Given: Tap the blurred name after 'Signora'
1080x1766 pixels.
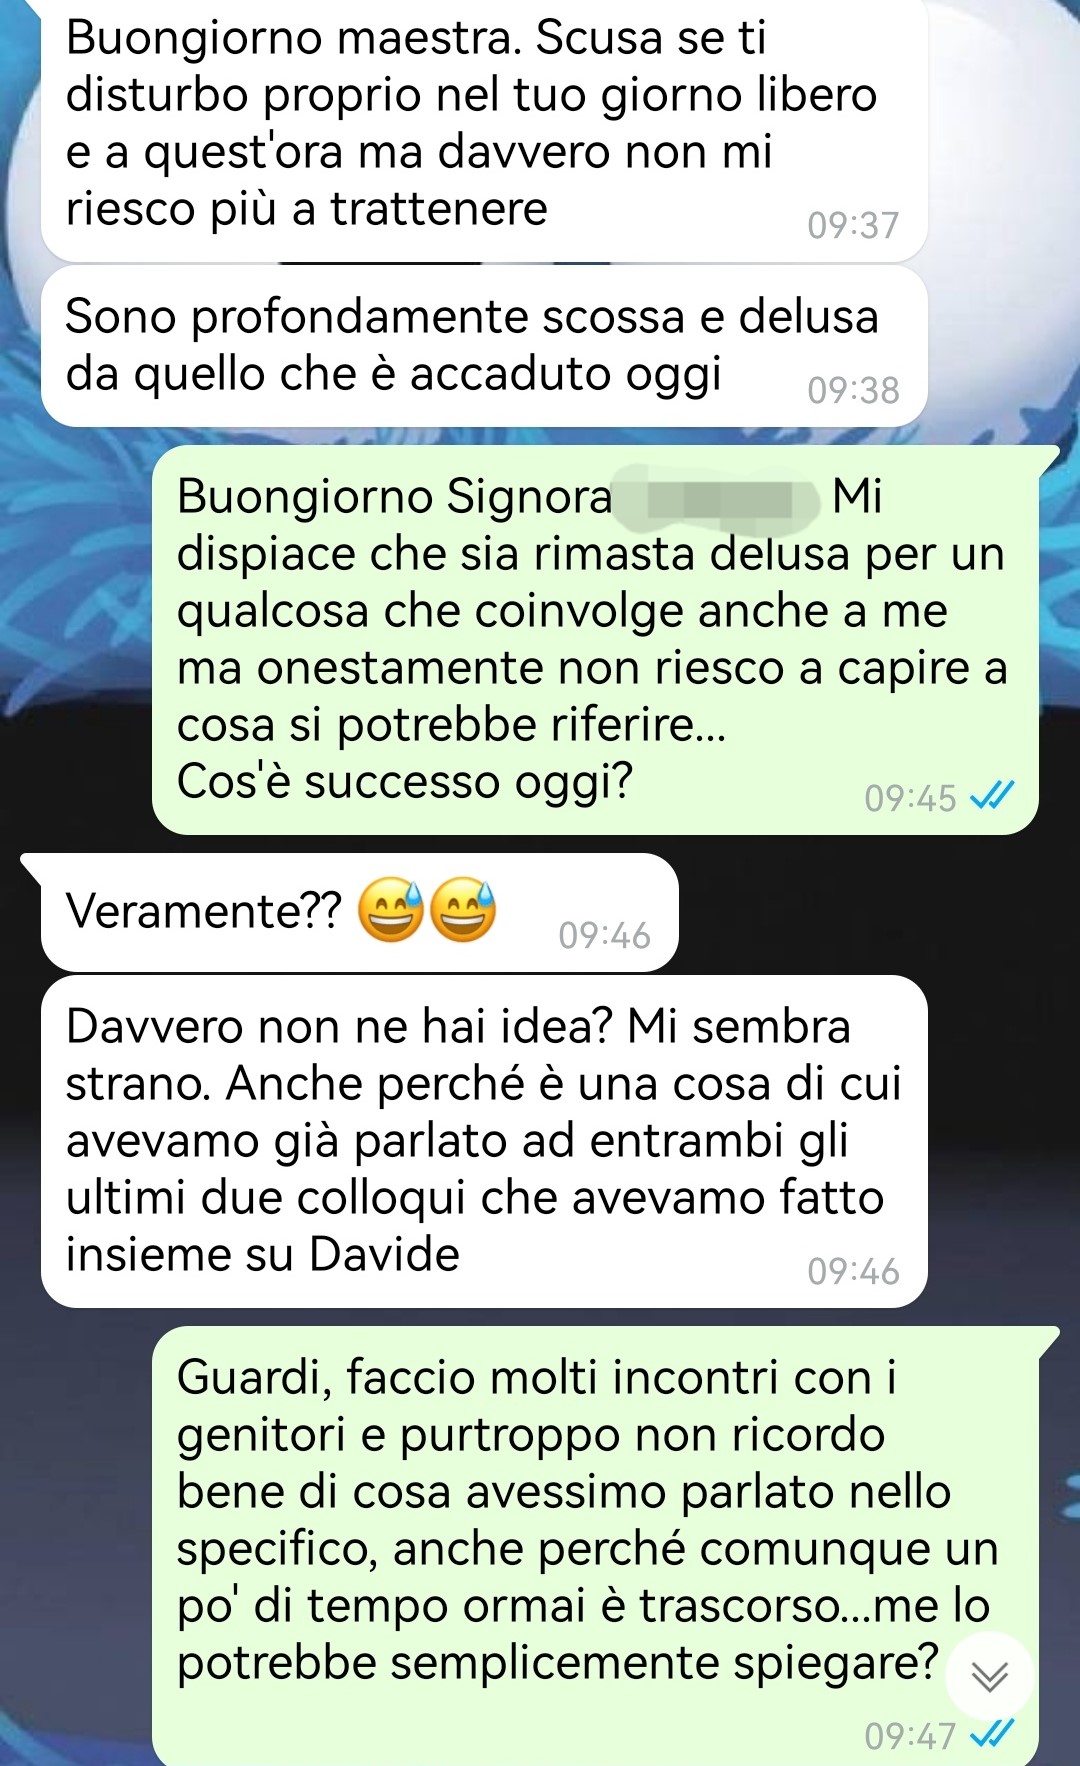Looking at the screenshot, I should 719,498.
